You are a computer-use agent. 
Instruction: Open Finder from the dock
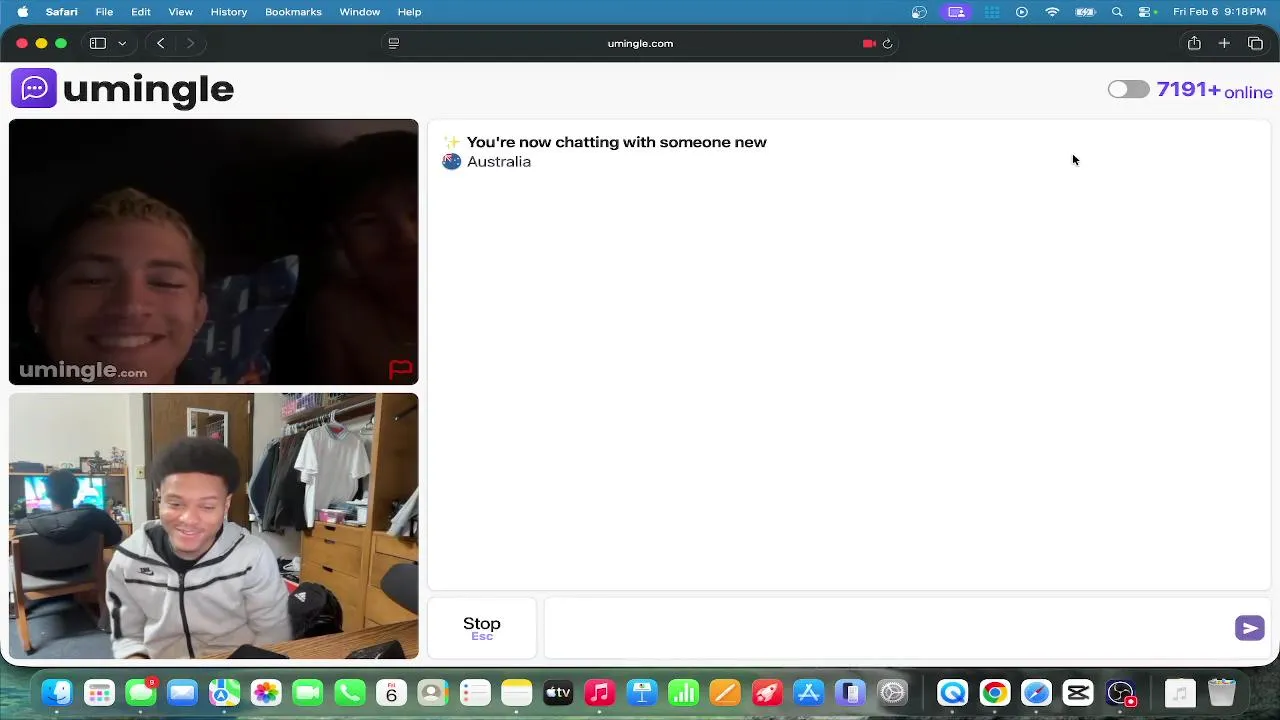pyautogui.click(x=57, y=693)
